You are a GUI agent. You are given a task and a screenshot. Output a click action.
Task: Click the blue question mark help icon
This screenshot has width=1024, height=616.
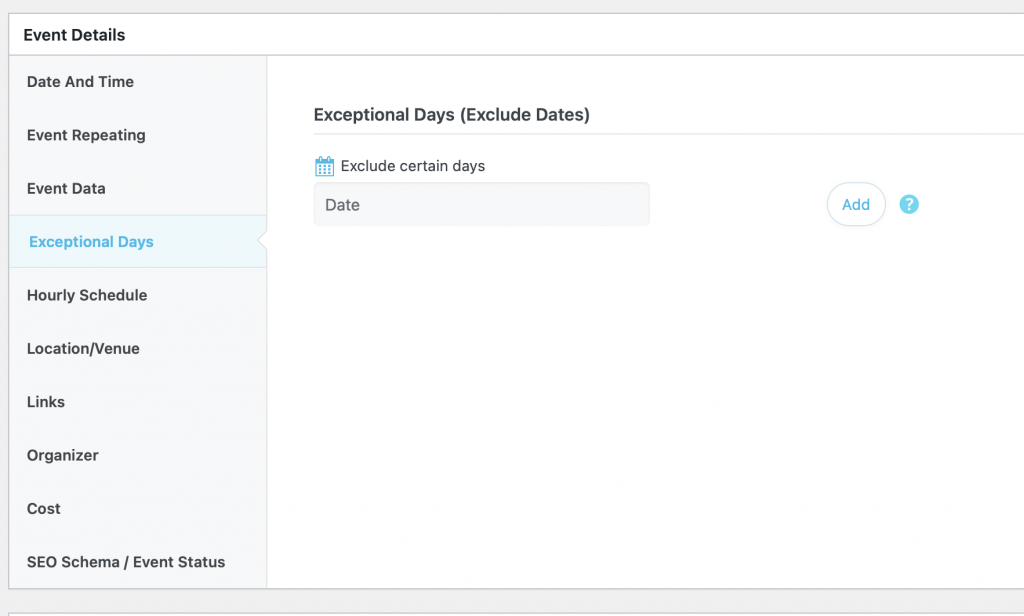908,204
